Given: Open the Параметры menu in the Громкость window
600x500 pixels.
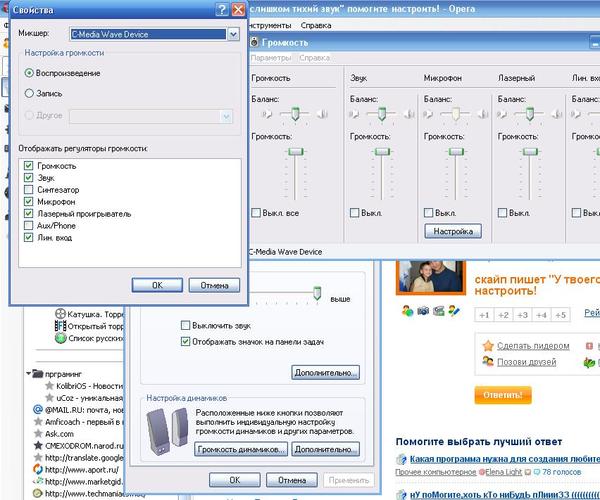Looking at the screenshot, I should click(x=271, y=58).
